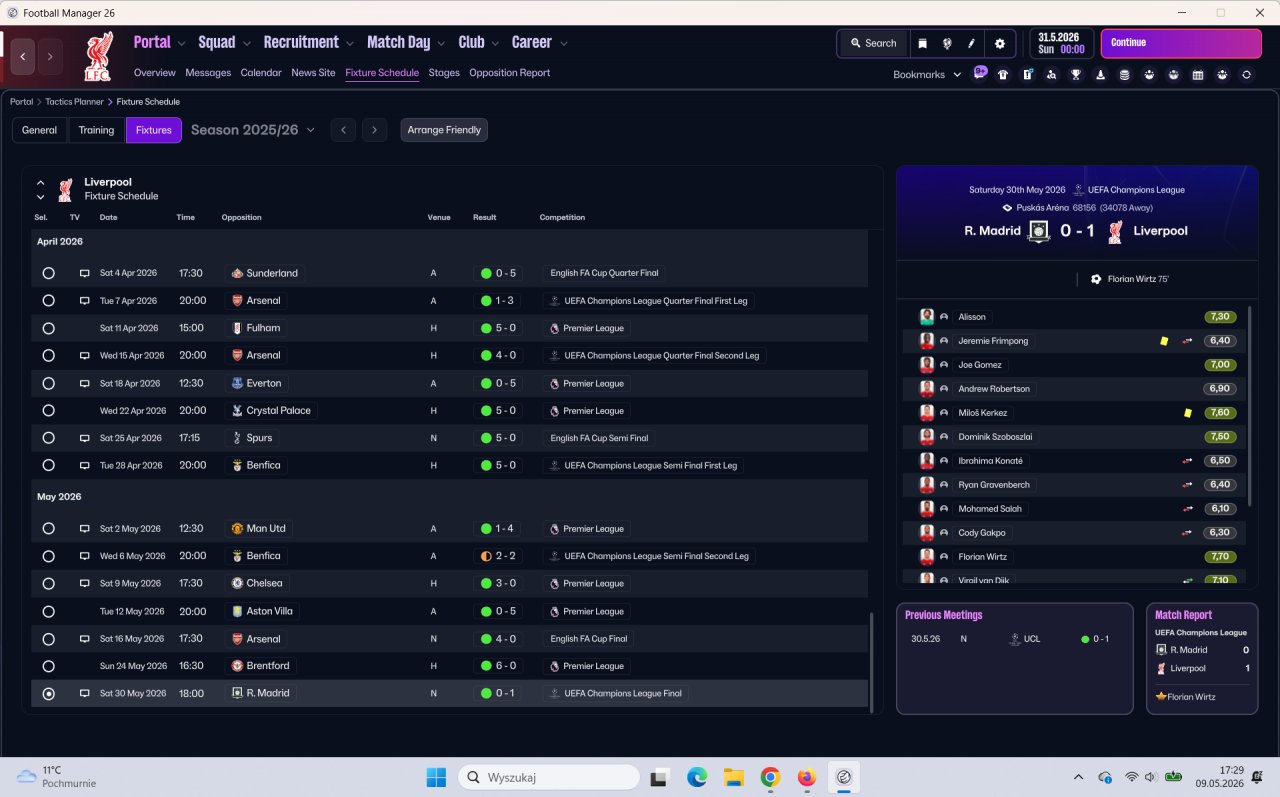Select the radio button for Spurs fixture

(49, 438)
